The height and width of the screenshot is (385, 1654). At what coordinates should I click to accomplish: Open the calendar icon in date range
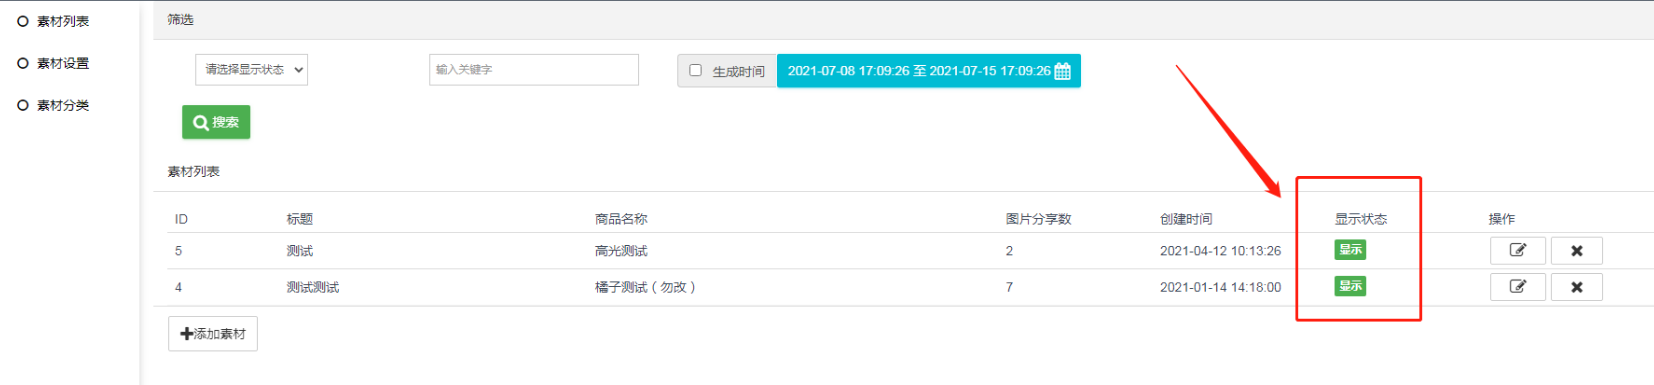click(1063, 71)
